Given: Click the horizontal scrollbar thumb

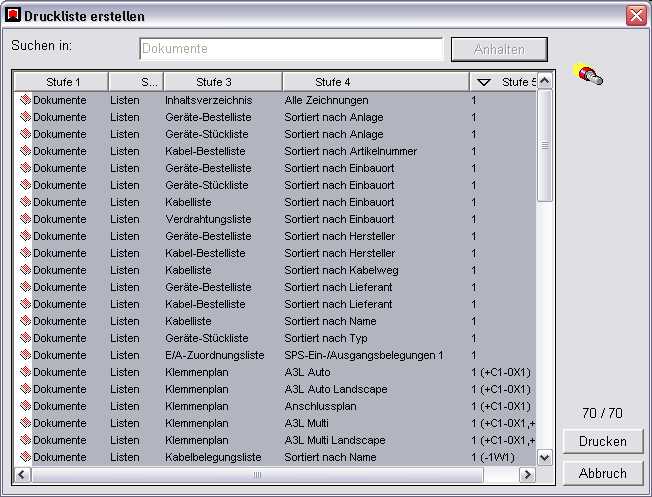Looking at the screenshot, I should (x=257, y=474).
